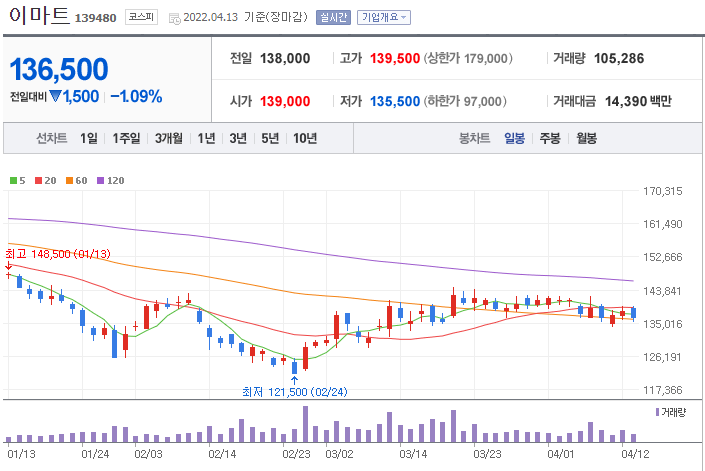Click the 코스피 market badge
The height and width of the screenshot is (471, 705).
point(141,17)
